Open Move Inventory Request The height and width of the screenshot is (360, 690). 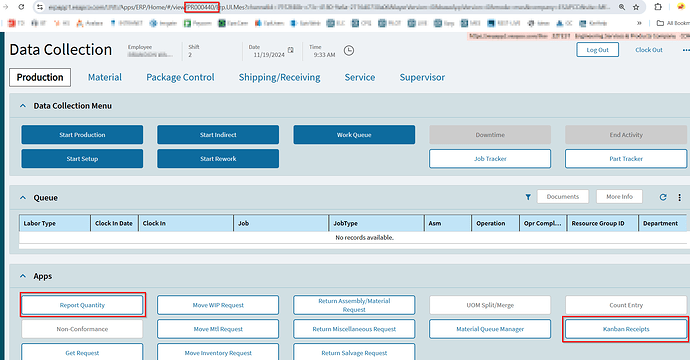coord(218,352)
